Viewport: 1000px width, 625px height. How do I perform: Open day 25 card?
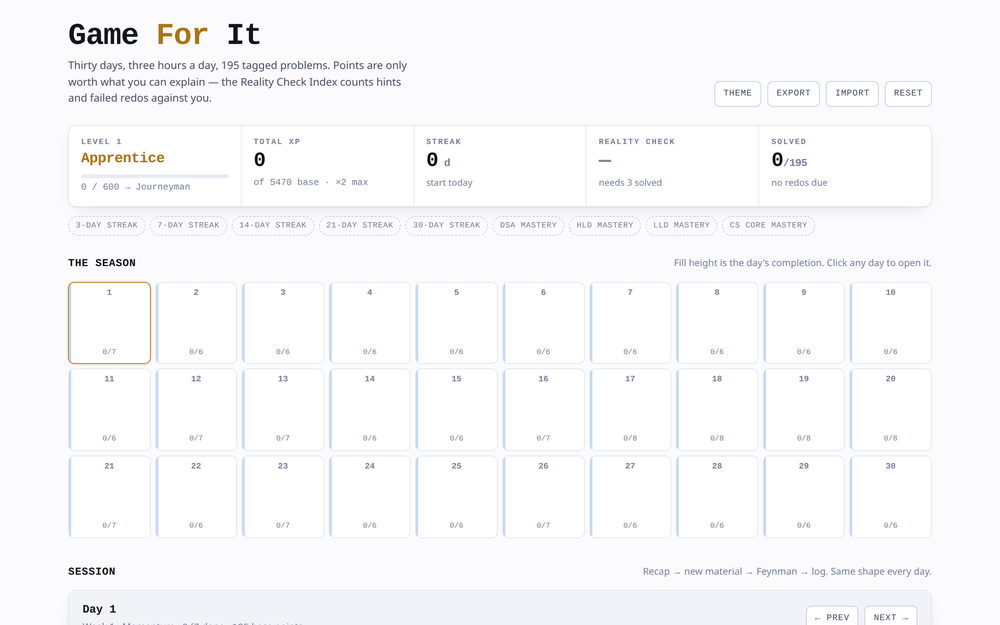tap(457, 497)
